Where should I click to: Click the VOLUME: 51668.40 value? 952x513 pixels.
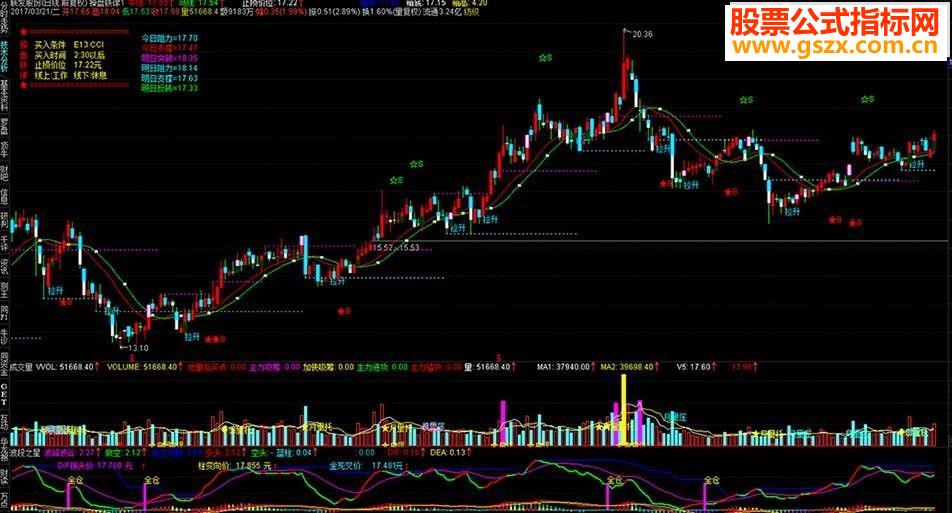coord(141,367)
